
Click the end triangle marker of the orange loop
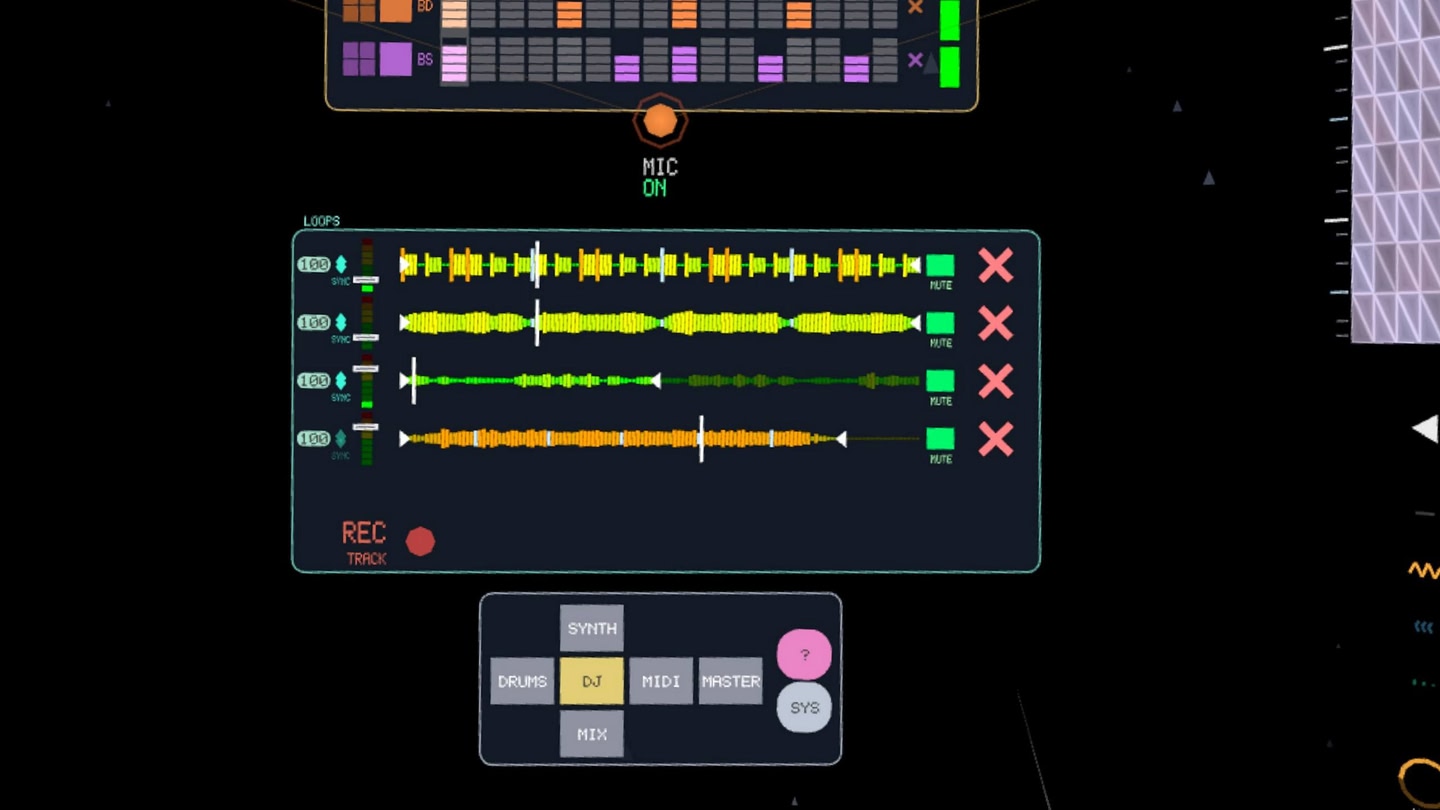pos(841,439)
